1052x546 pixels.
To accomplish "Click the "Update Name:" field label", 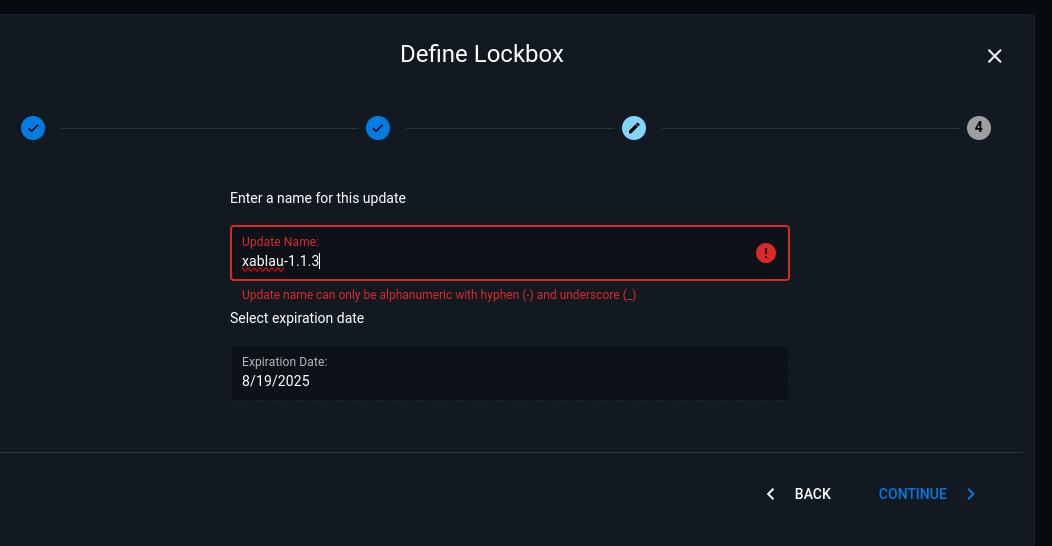I will (280, 242).
